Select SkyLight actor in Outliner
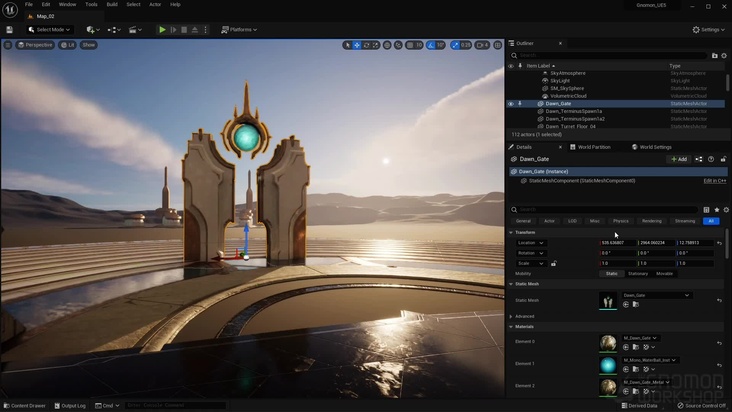 [x=560, y=81]
